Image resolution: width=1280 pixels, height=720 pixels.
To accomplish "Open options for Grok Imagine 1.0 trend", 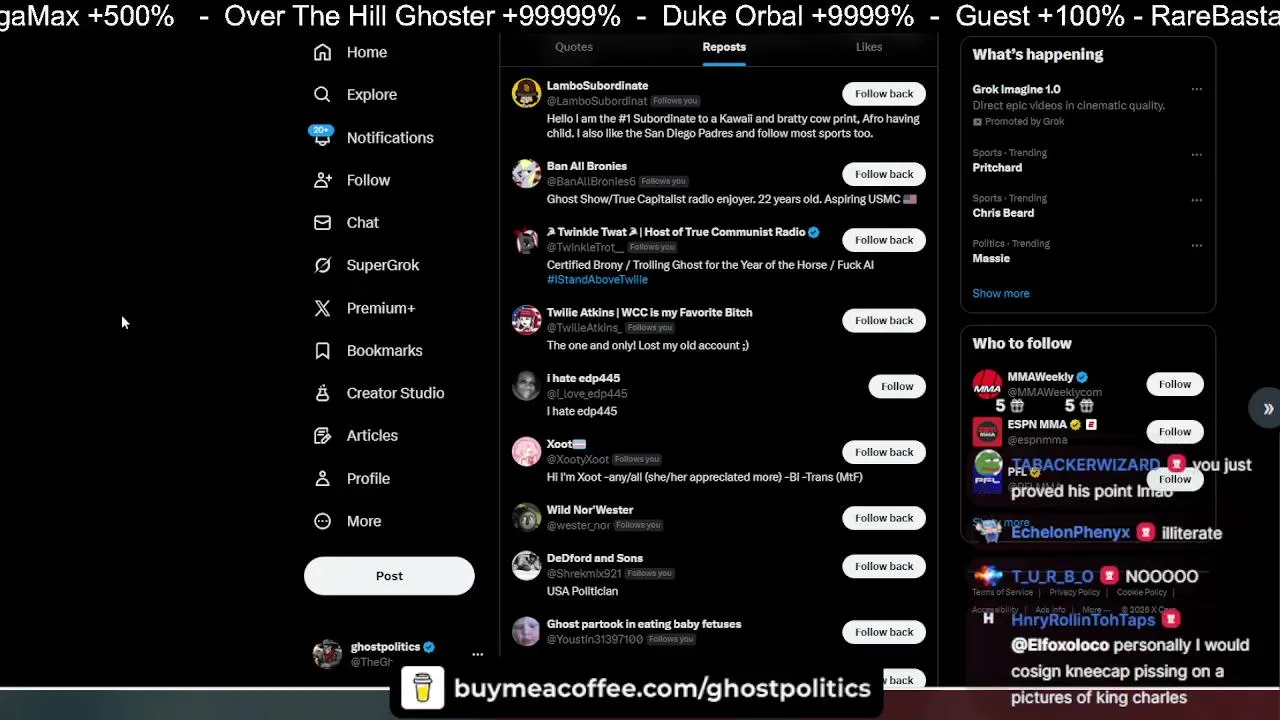I will [x=1196, y=89].
